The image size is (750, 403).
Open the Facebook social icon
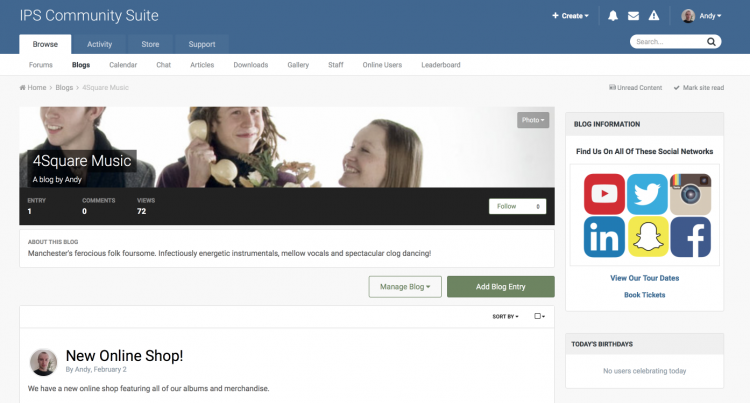pos(690,237)
